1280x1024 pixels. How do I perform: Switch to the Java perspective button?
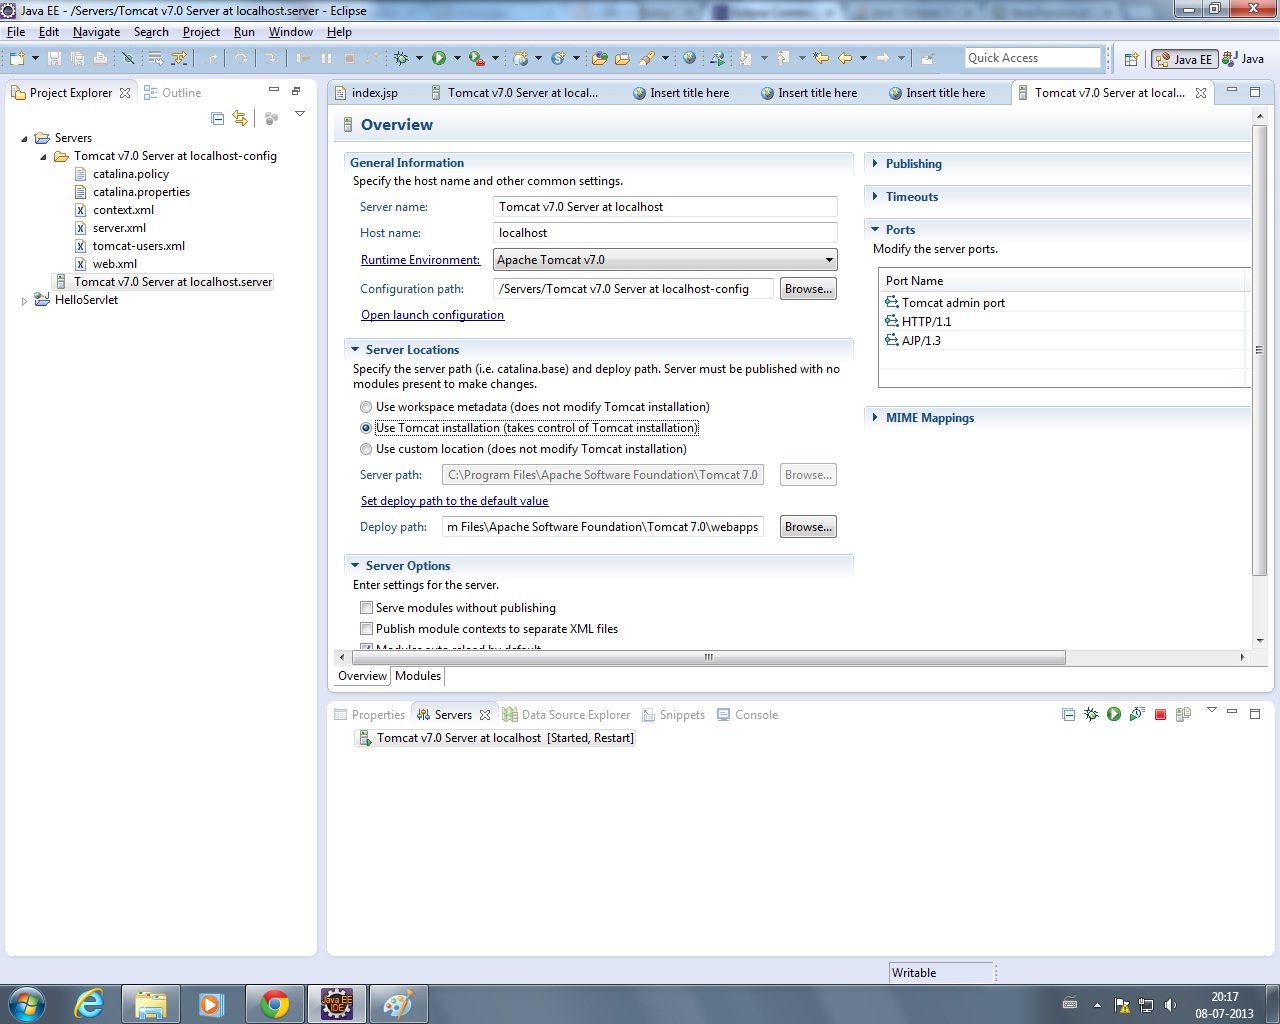[x=1243, y=59]
